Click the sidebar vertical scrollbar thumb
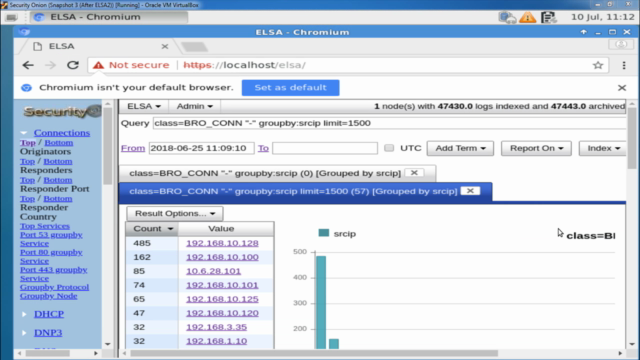This screenshot has width=640, height=360. (x=107, y=146)
